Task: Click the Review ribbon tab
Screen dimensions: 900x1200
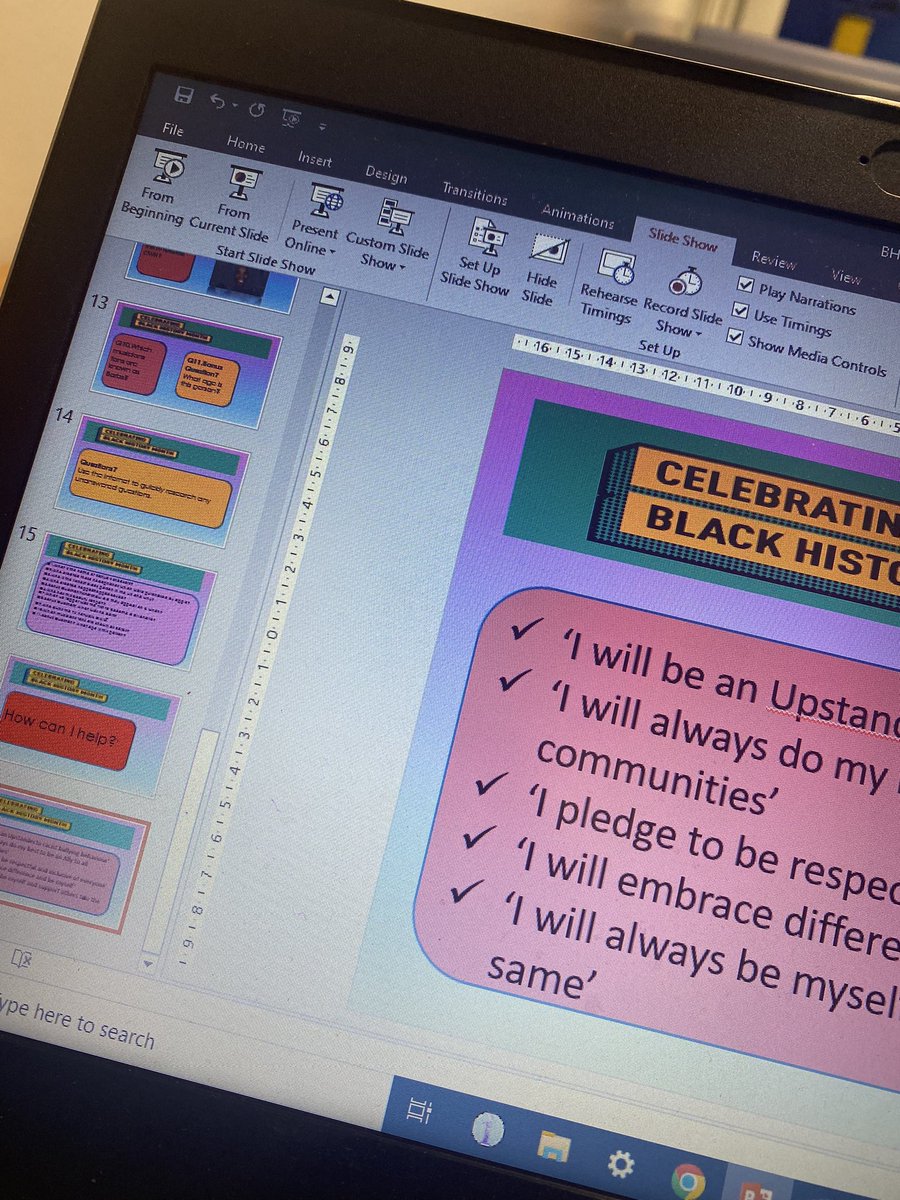Action: (774, 257)
